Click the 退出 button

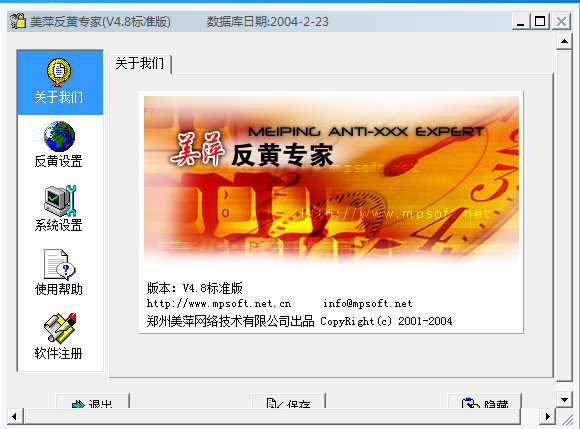coord(92,401)
